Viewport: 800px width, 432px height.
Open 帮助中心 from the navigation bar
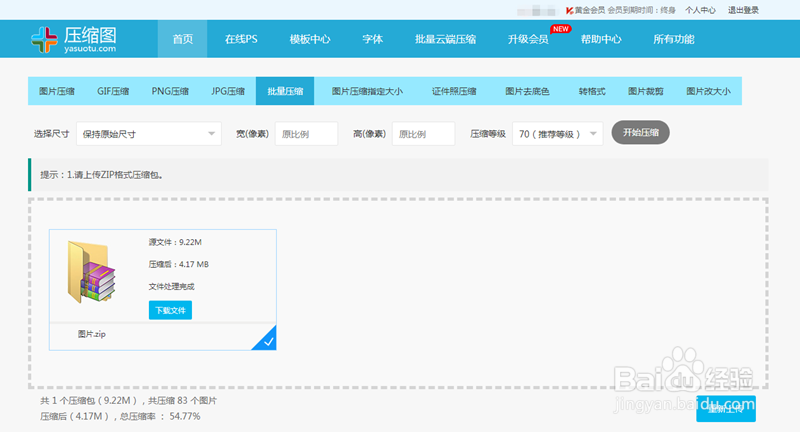(601, 39)
